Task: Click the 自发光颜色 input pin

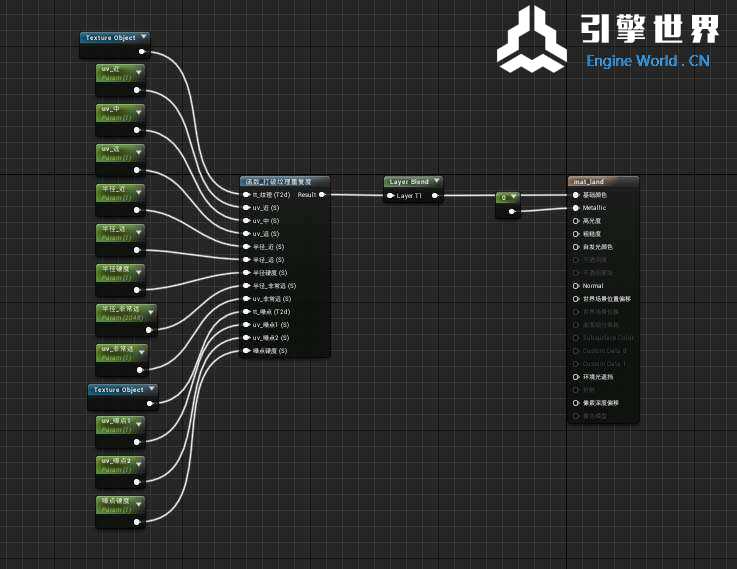Action: coord(575,247)
